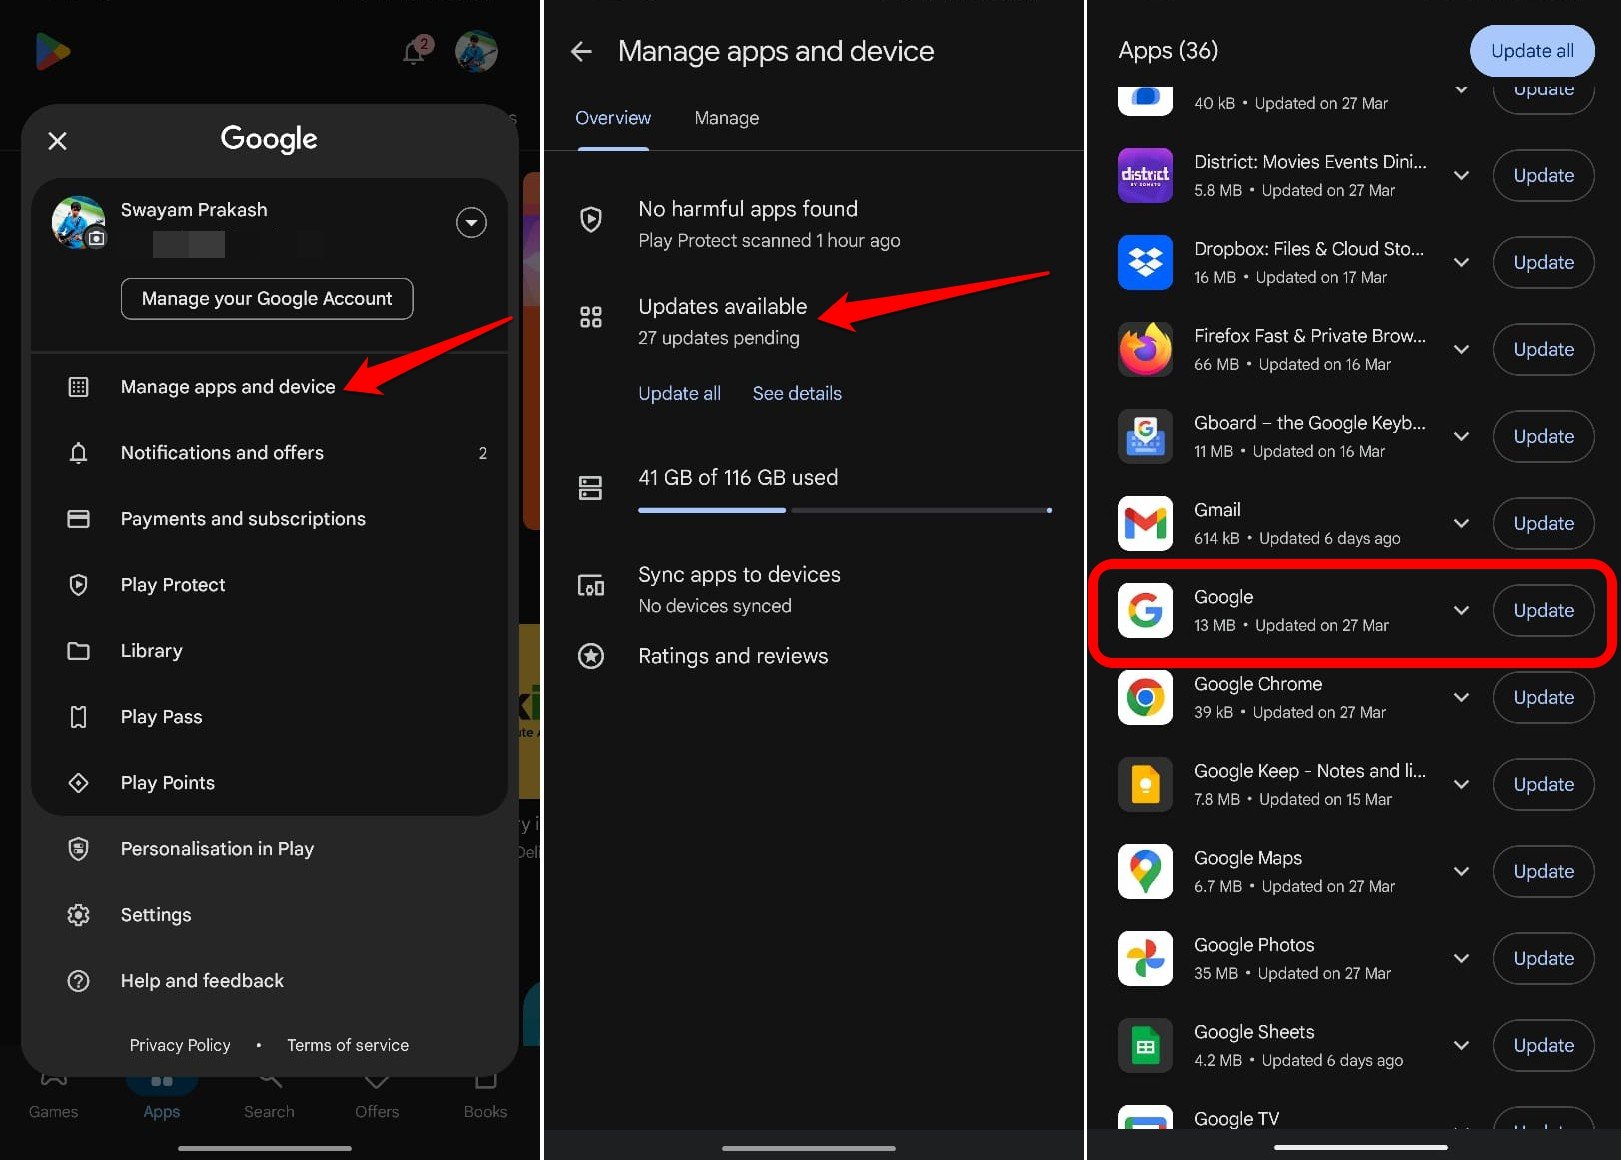The height and width of the screenshot is (1160, 1621).
Task: Switch to the Manage tab
Action: click(x=726, y=117)
